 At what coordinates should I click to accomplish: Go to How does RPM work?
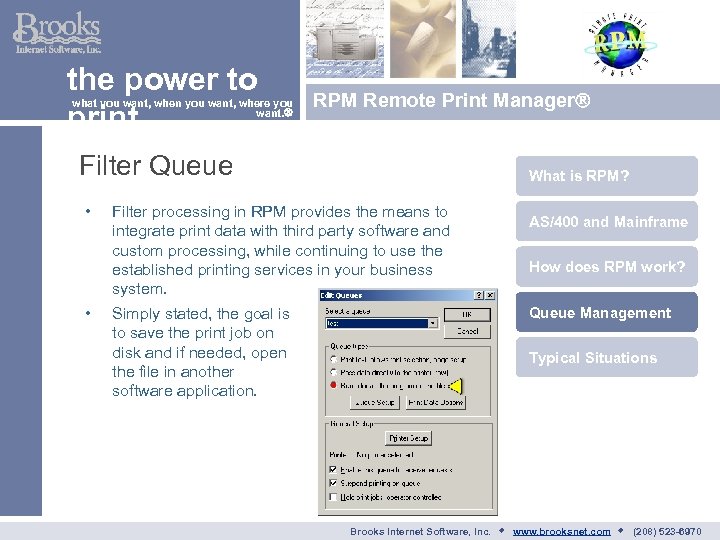tap(607, 266)
